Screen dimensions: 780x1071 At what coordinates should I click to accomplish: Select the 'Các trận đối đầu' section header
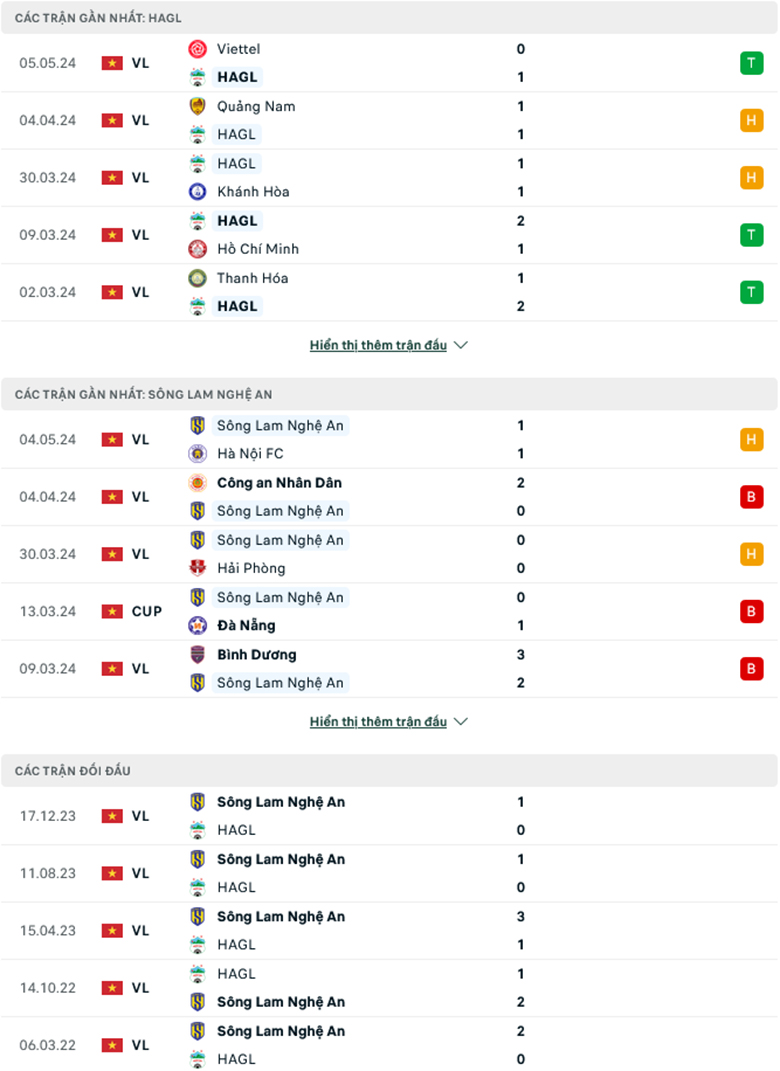point(73,771)
